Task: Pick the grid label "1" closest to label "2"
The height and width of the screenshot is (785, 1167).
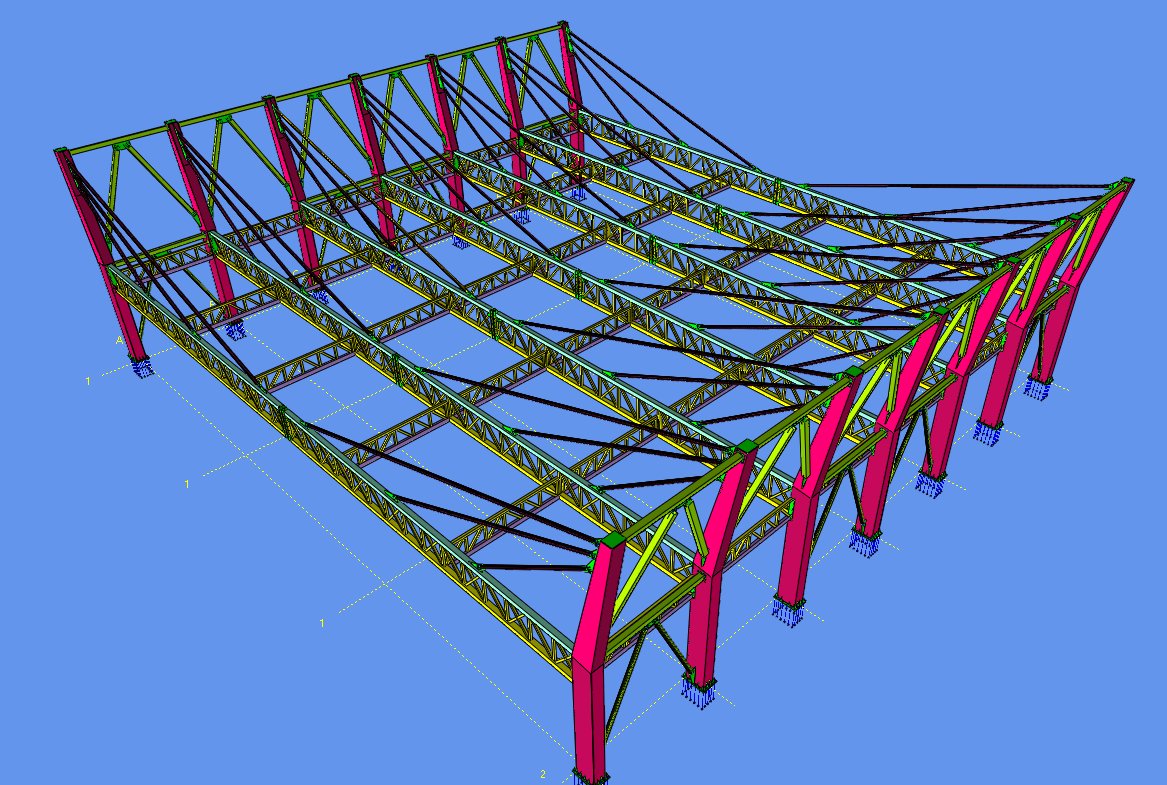Action: (x=322, y=623)
